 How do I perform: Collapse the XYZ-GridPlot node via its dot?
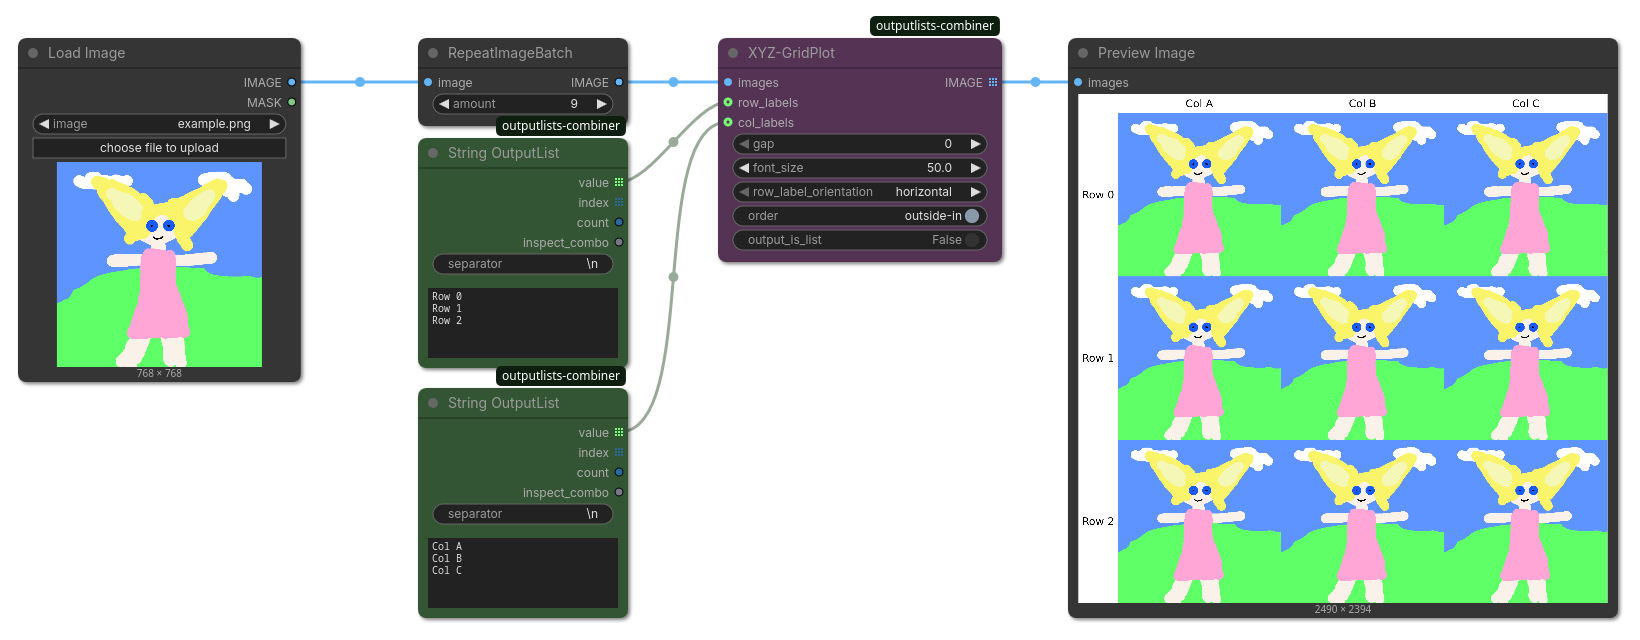tap(733, 53)
